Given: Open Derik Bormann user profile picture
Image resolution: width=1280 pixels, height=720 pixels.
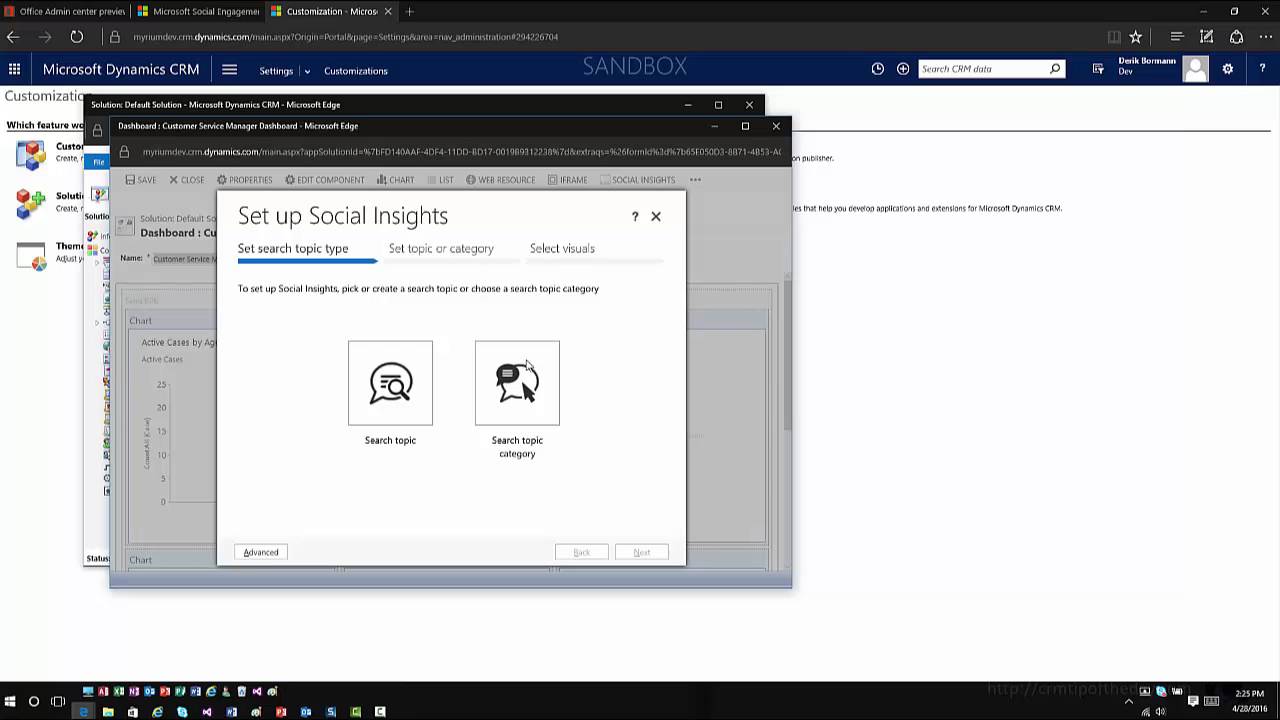Looking at the screenshot, I should tap(1195, 69).
